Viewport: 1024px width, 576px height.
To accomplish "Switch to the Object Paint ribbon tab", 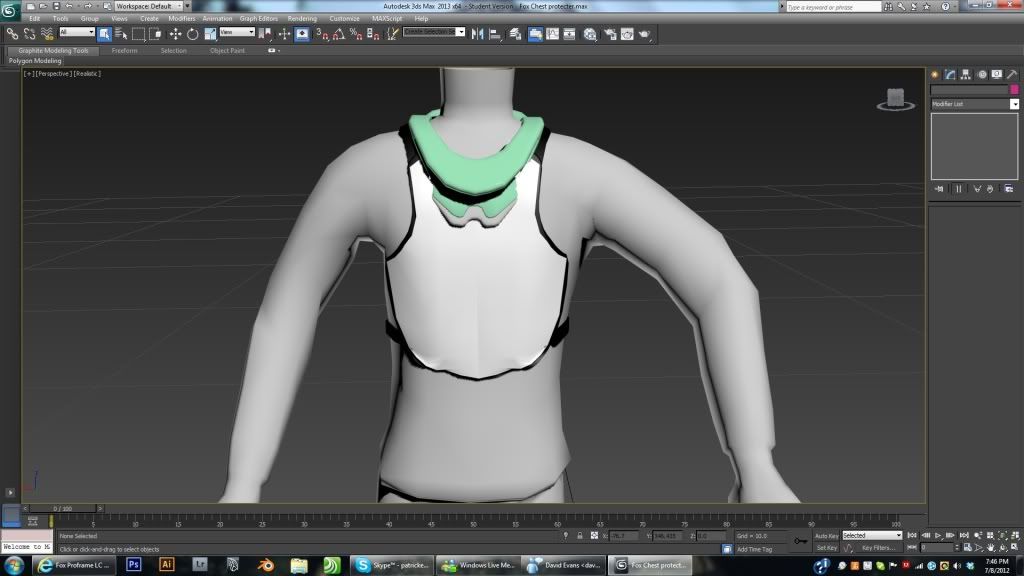I will click(x=227, y=50).
